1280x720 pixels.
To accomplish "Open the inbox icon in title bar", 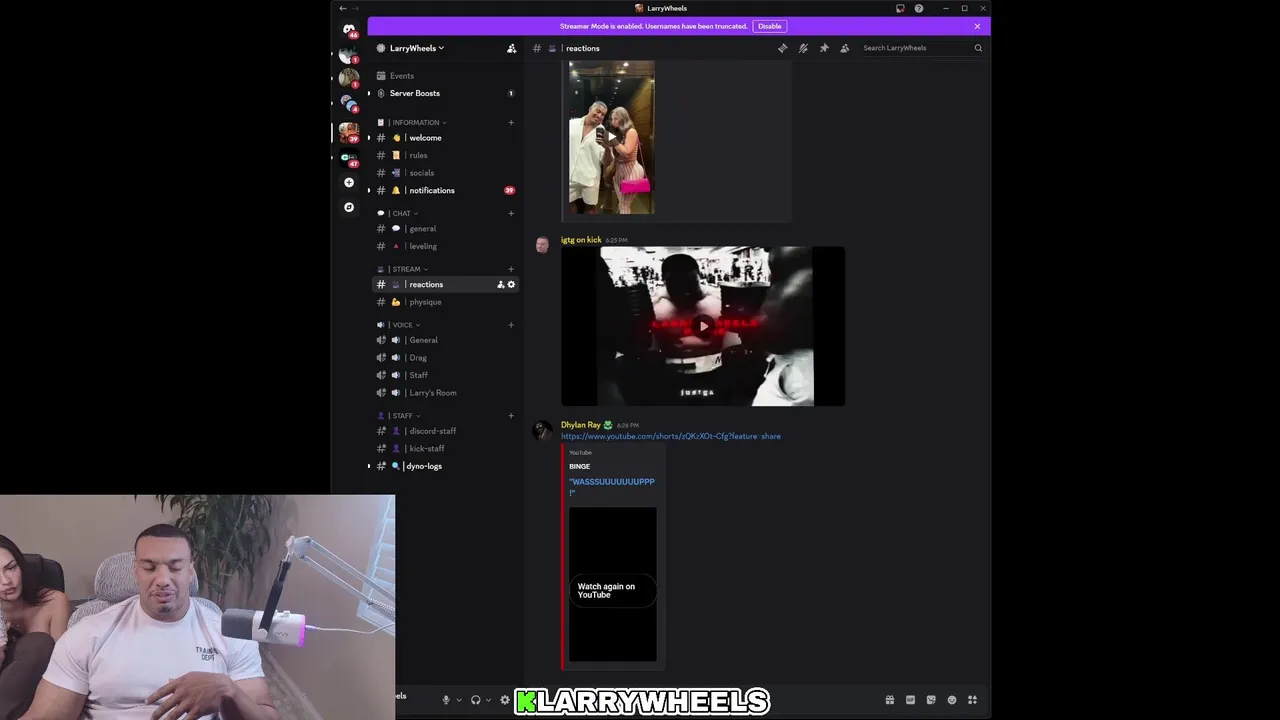I will coord(900,8).
